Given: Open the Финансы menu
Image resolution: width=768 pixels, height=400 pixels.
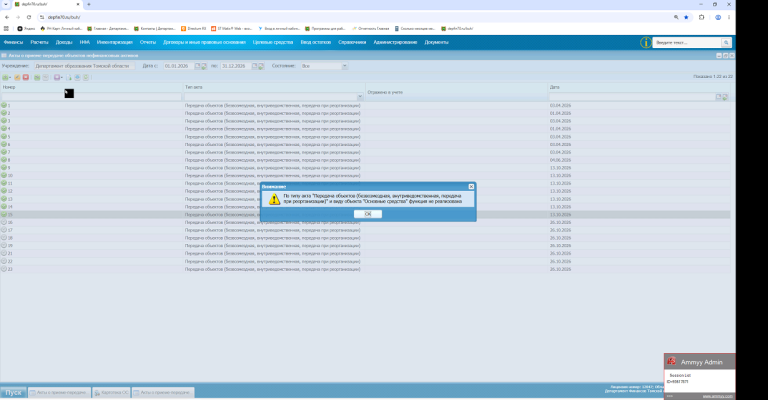Looking at the screenshot, I should click(13, 43).
